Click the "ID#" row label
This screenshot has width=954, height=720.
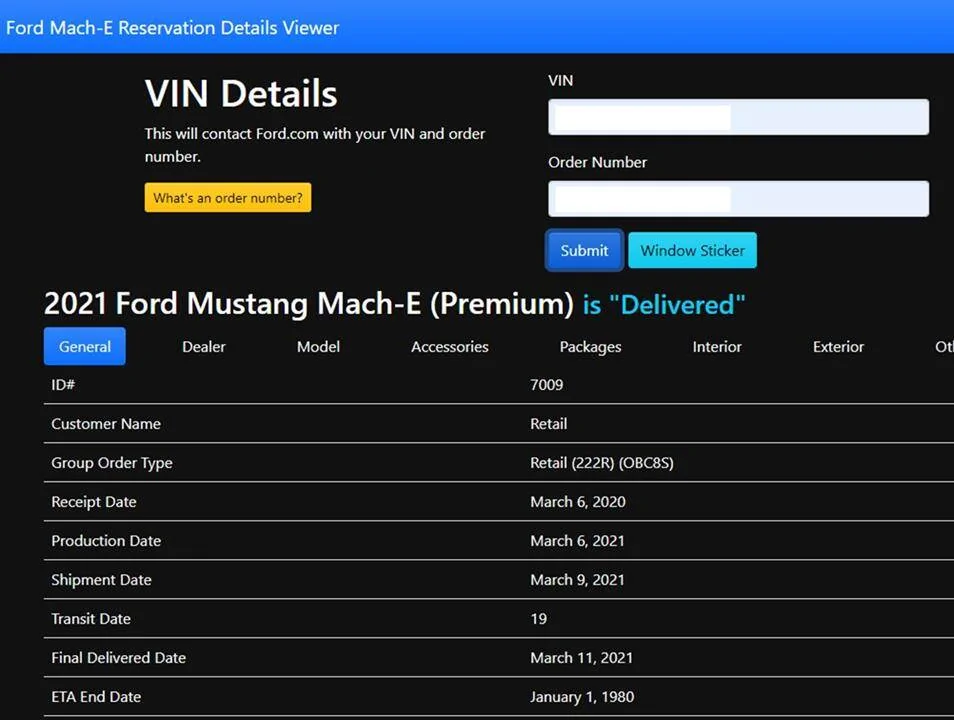coord(63,385)
